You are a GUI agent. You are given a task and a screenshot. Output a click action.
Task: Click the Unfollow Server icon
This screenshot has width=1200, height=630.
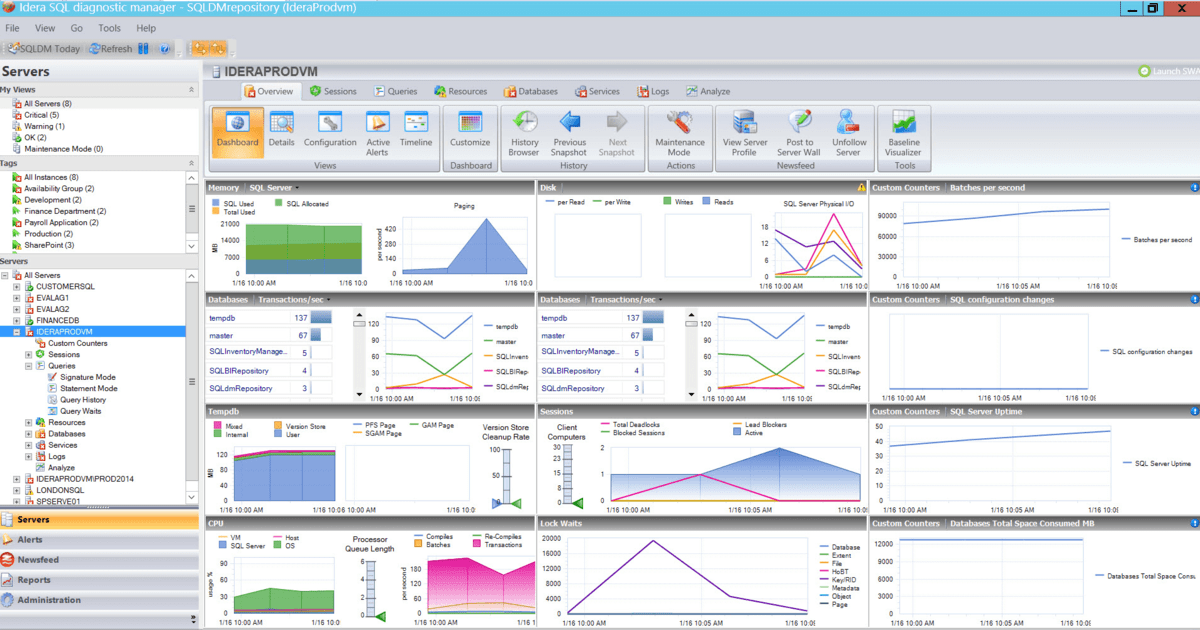(849, 132)
